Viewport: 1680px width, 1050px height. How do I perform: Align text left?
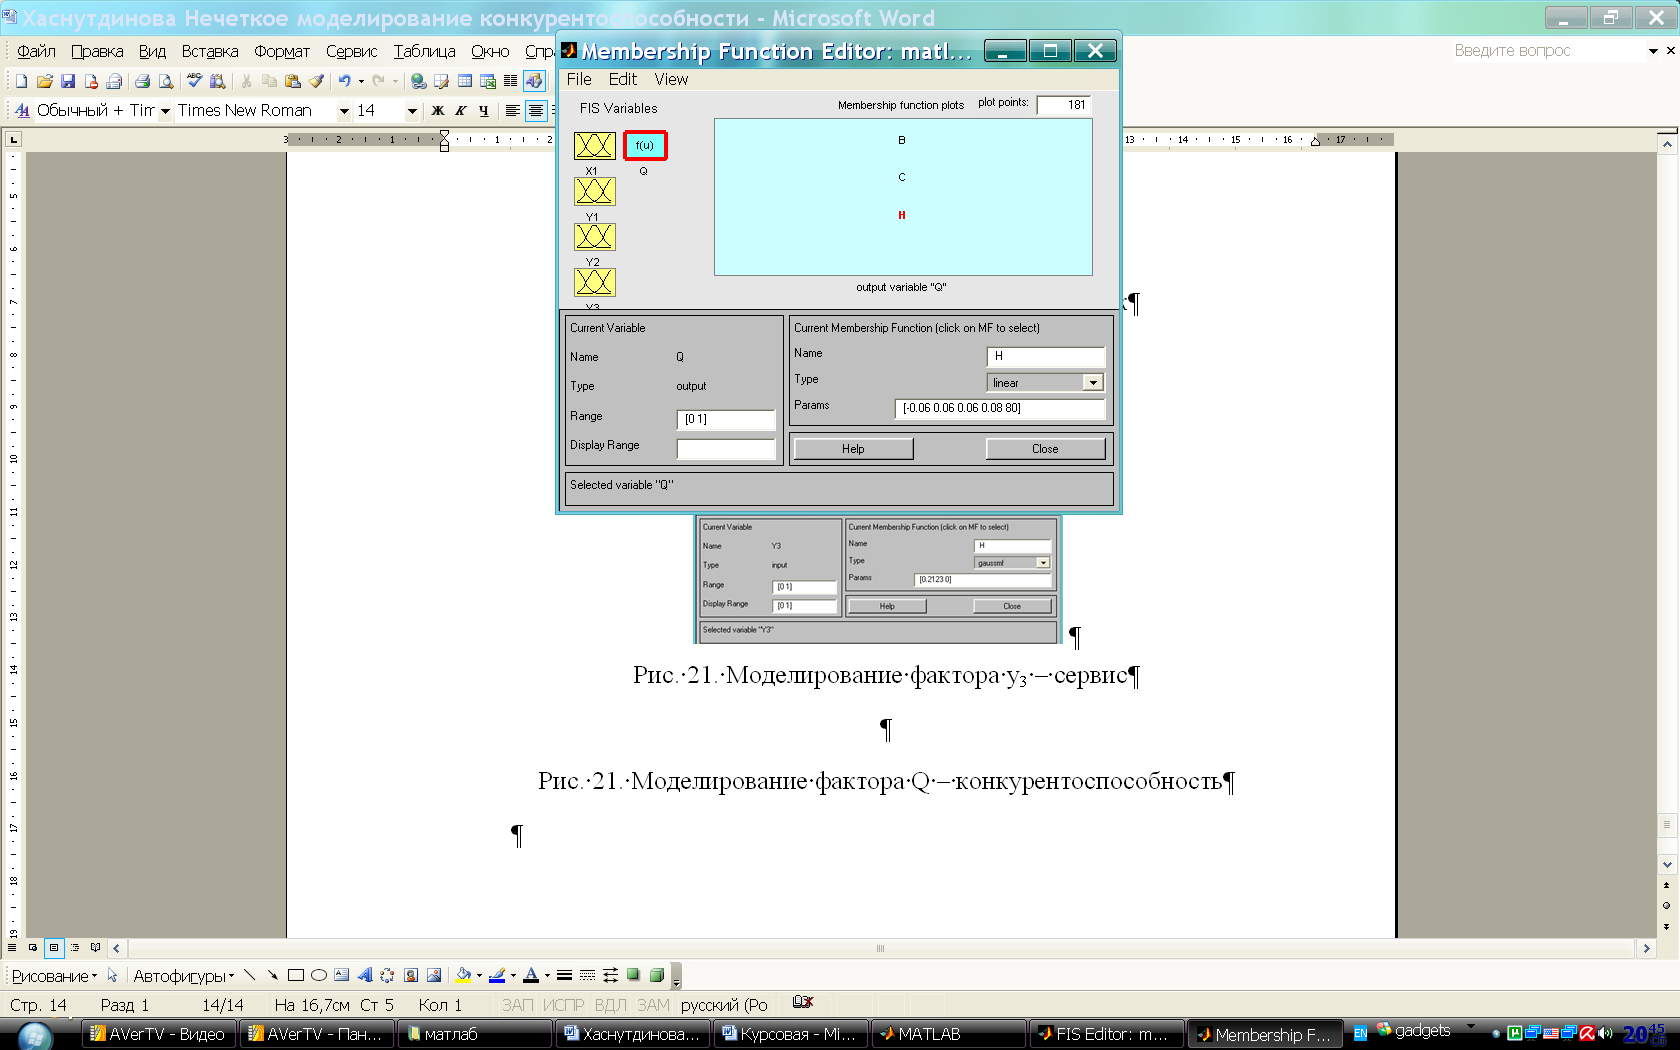(512, 111)
